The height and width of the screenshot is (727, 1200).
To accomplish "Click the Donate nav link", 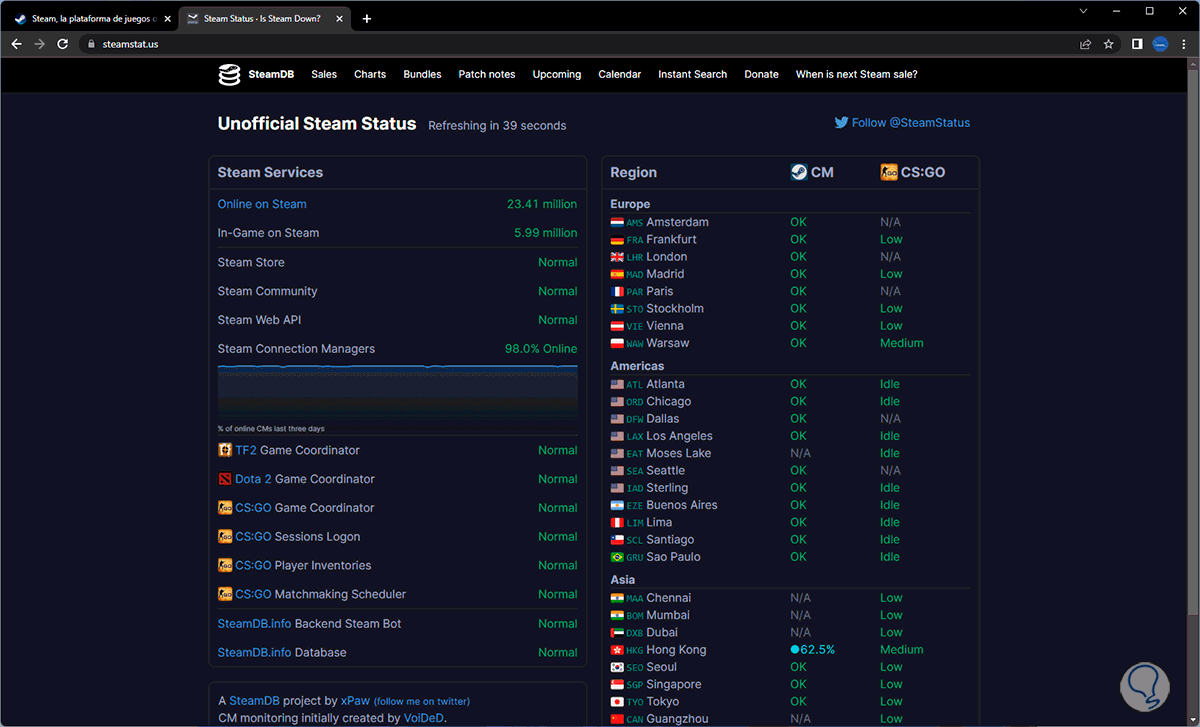I will tap(761, 74).
